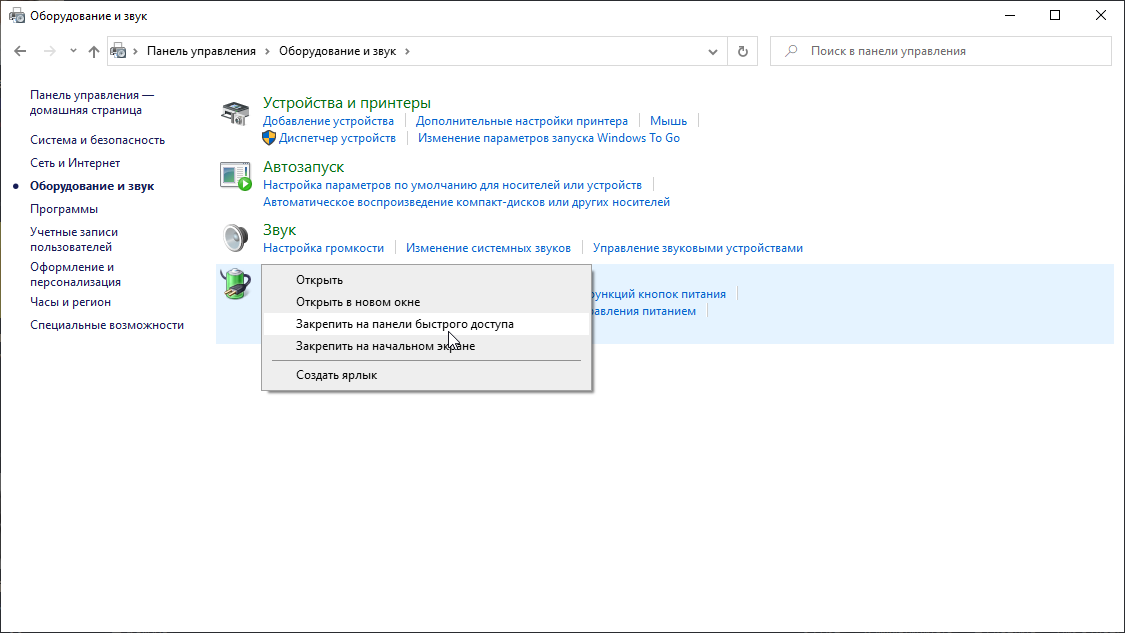Expand chevron after Оборудование и звук breadcrumb

[407, 51]
